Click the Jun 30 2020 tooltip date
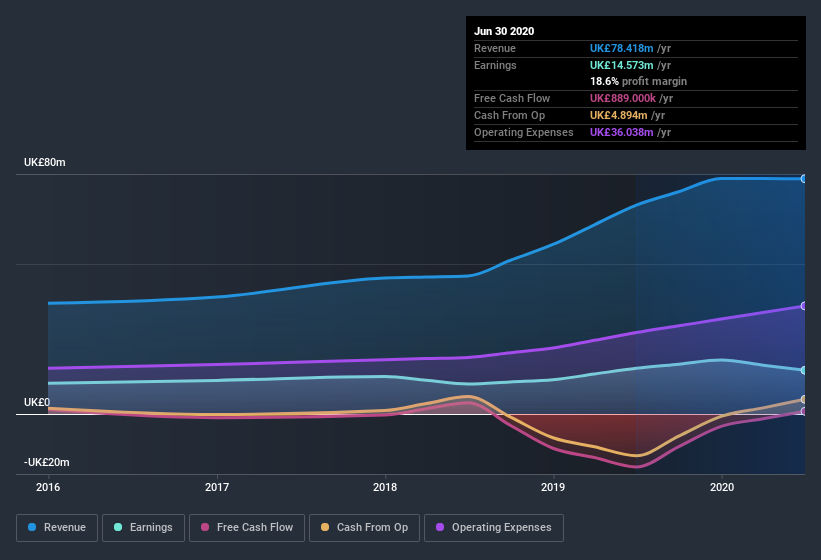This screenshot has width=821, height=560. 504,31
